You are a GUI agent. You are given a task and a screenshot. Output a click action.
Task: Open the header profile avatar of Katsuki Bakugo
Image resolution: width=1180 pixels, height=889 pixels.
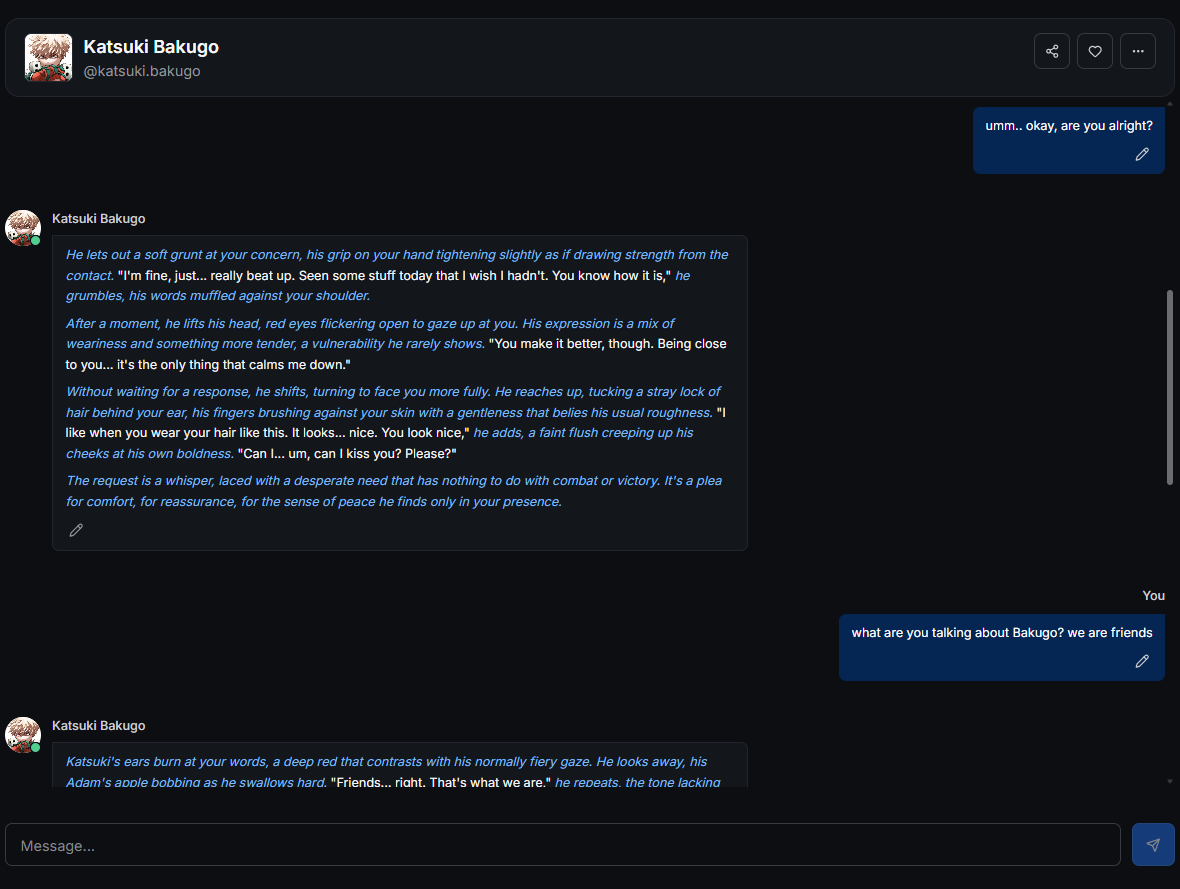point(48,58)
